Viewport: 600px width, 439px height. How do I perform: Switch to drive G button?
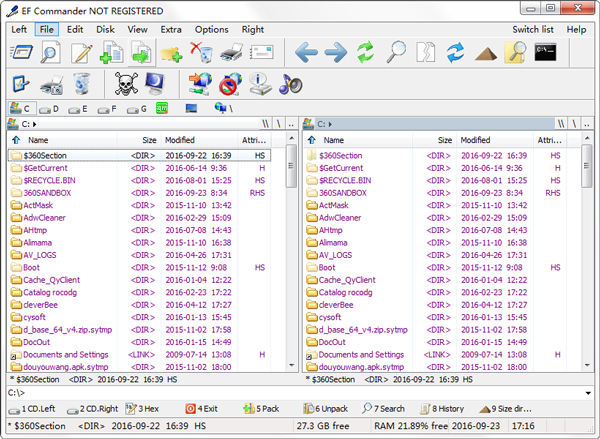coord(137,109)
